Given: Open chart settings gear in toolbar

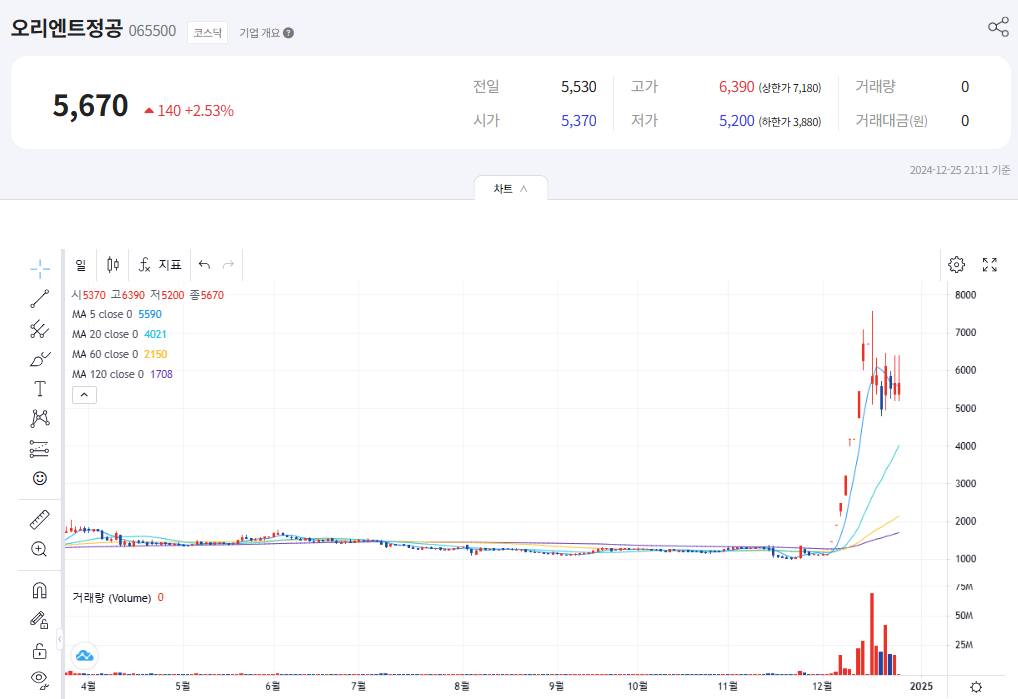Looking at the screenshot, I should click(956, 265).
